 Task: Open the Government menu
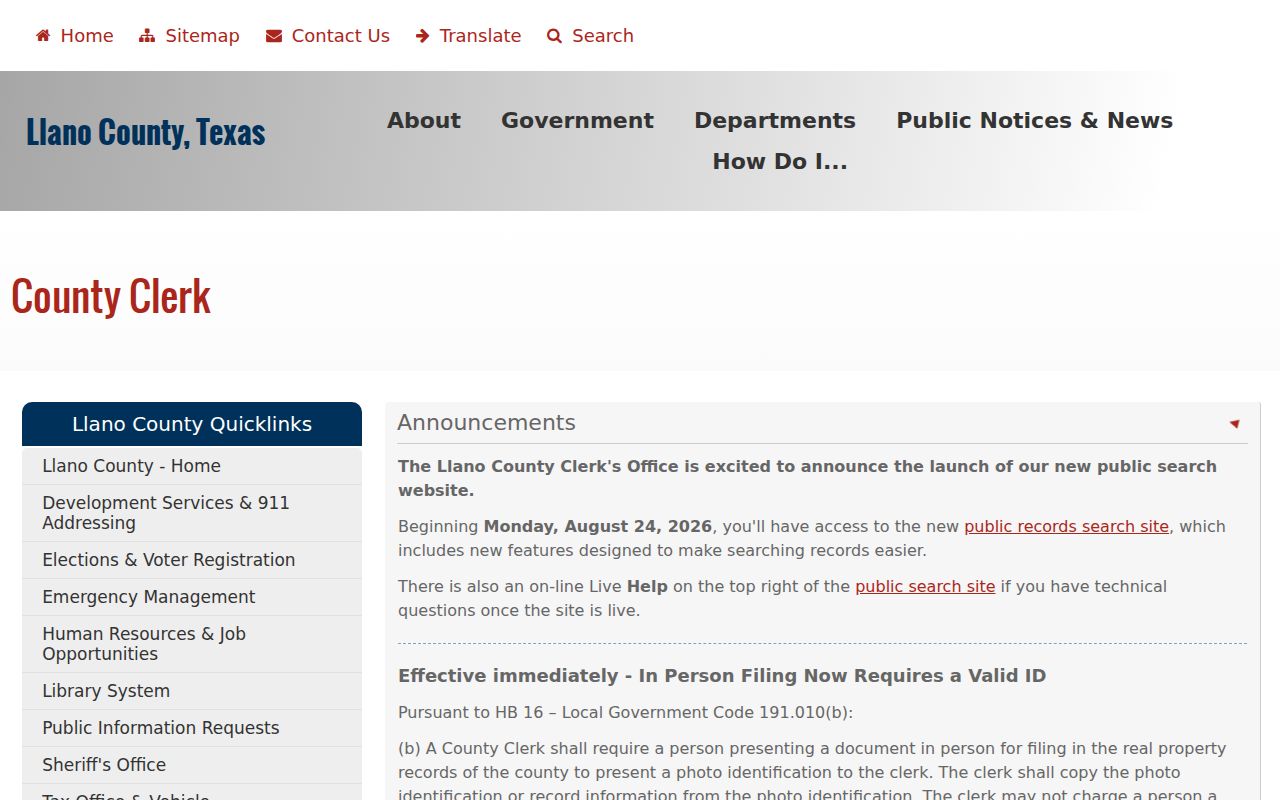click(577, 120)
